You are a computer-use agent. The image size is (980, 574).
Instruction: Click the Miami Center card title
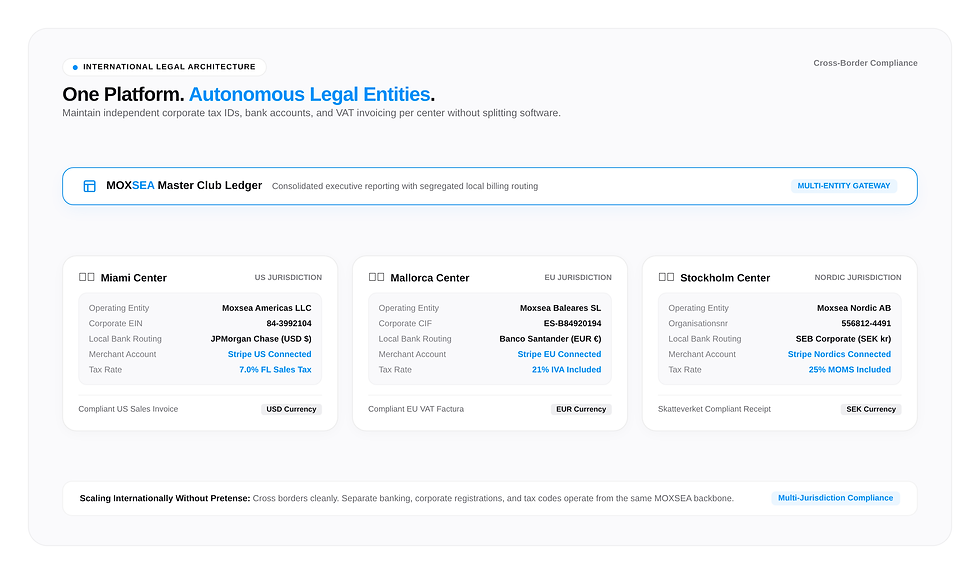click(134, 278)
